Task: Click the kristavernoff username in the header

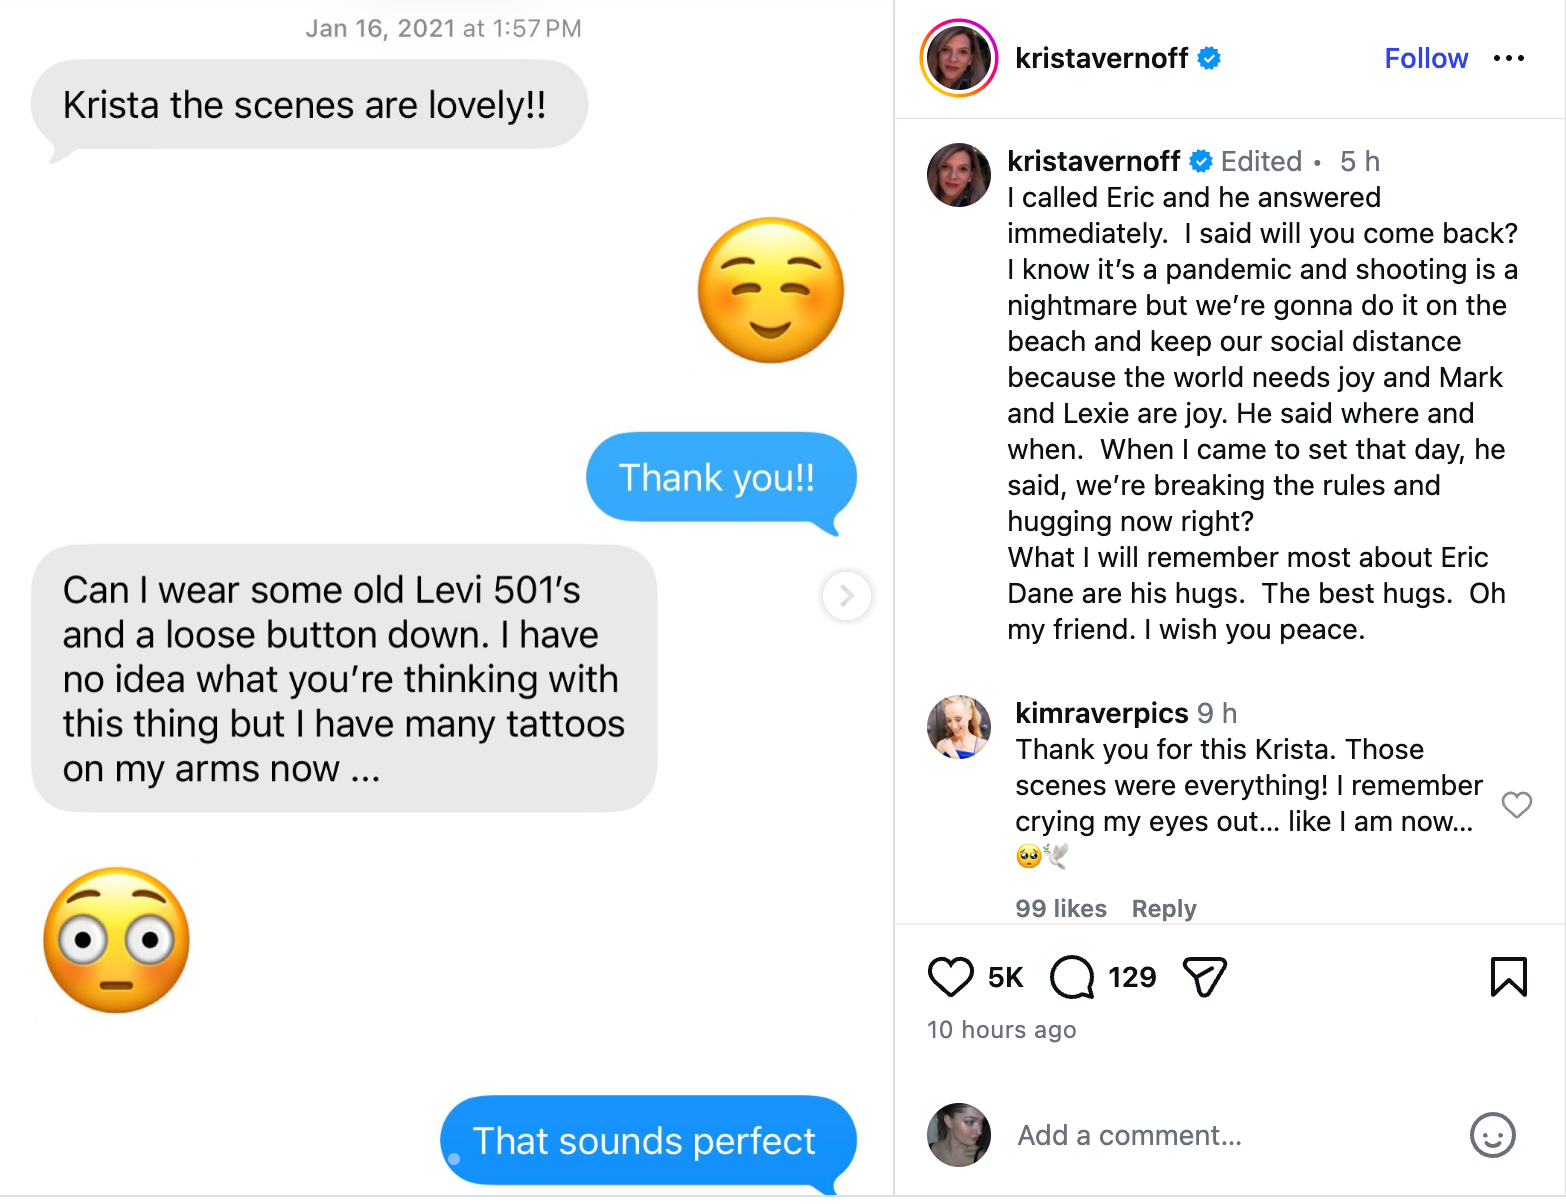Action: coord(1101,59)
